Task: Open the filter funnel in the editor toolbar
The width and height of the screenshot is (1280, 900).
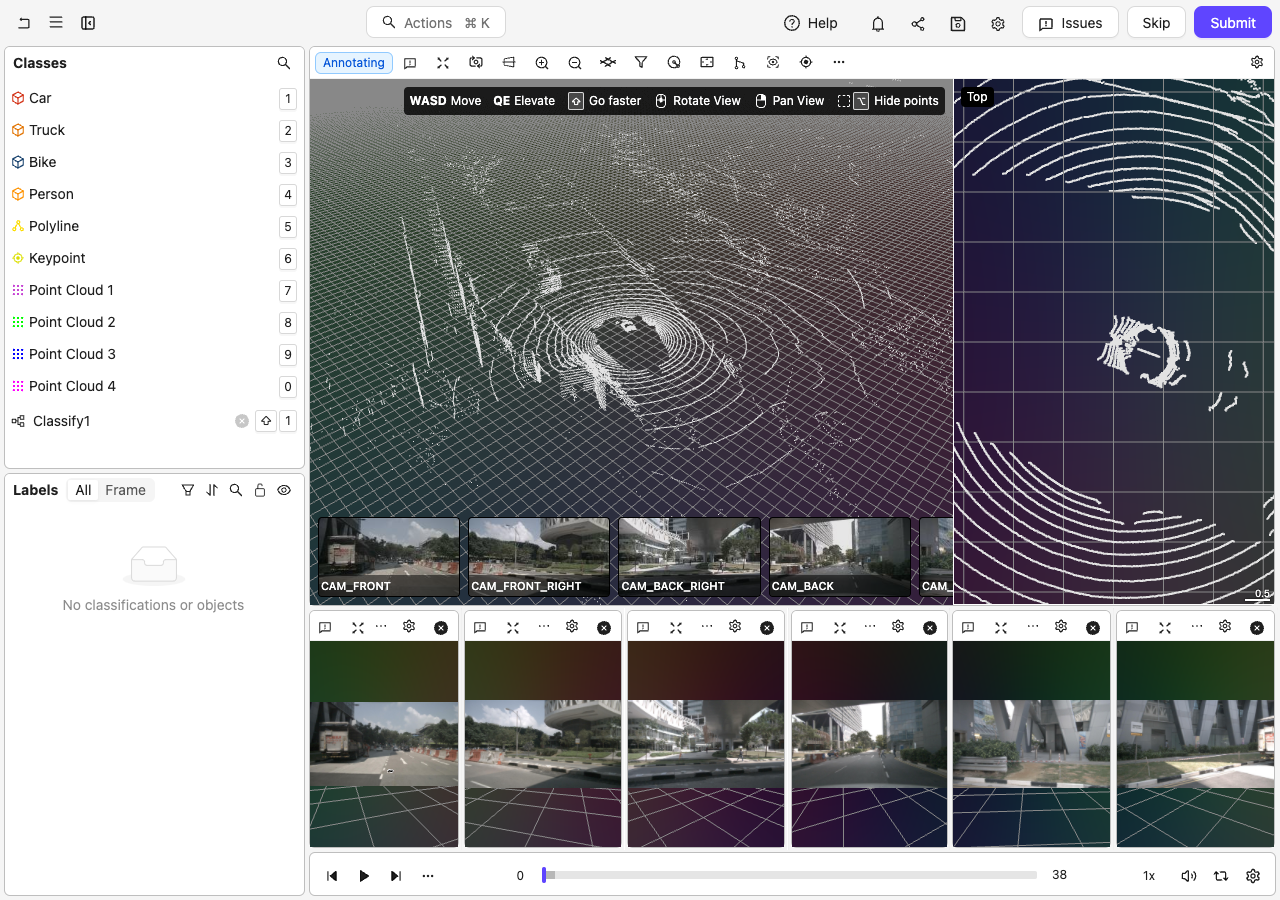Action: click(641, 63)
